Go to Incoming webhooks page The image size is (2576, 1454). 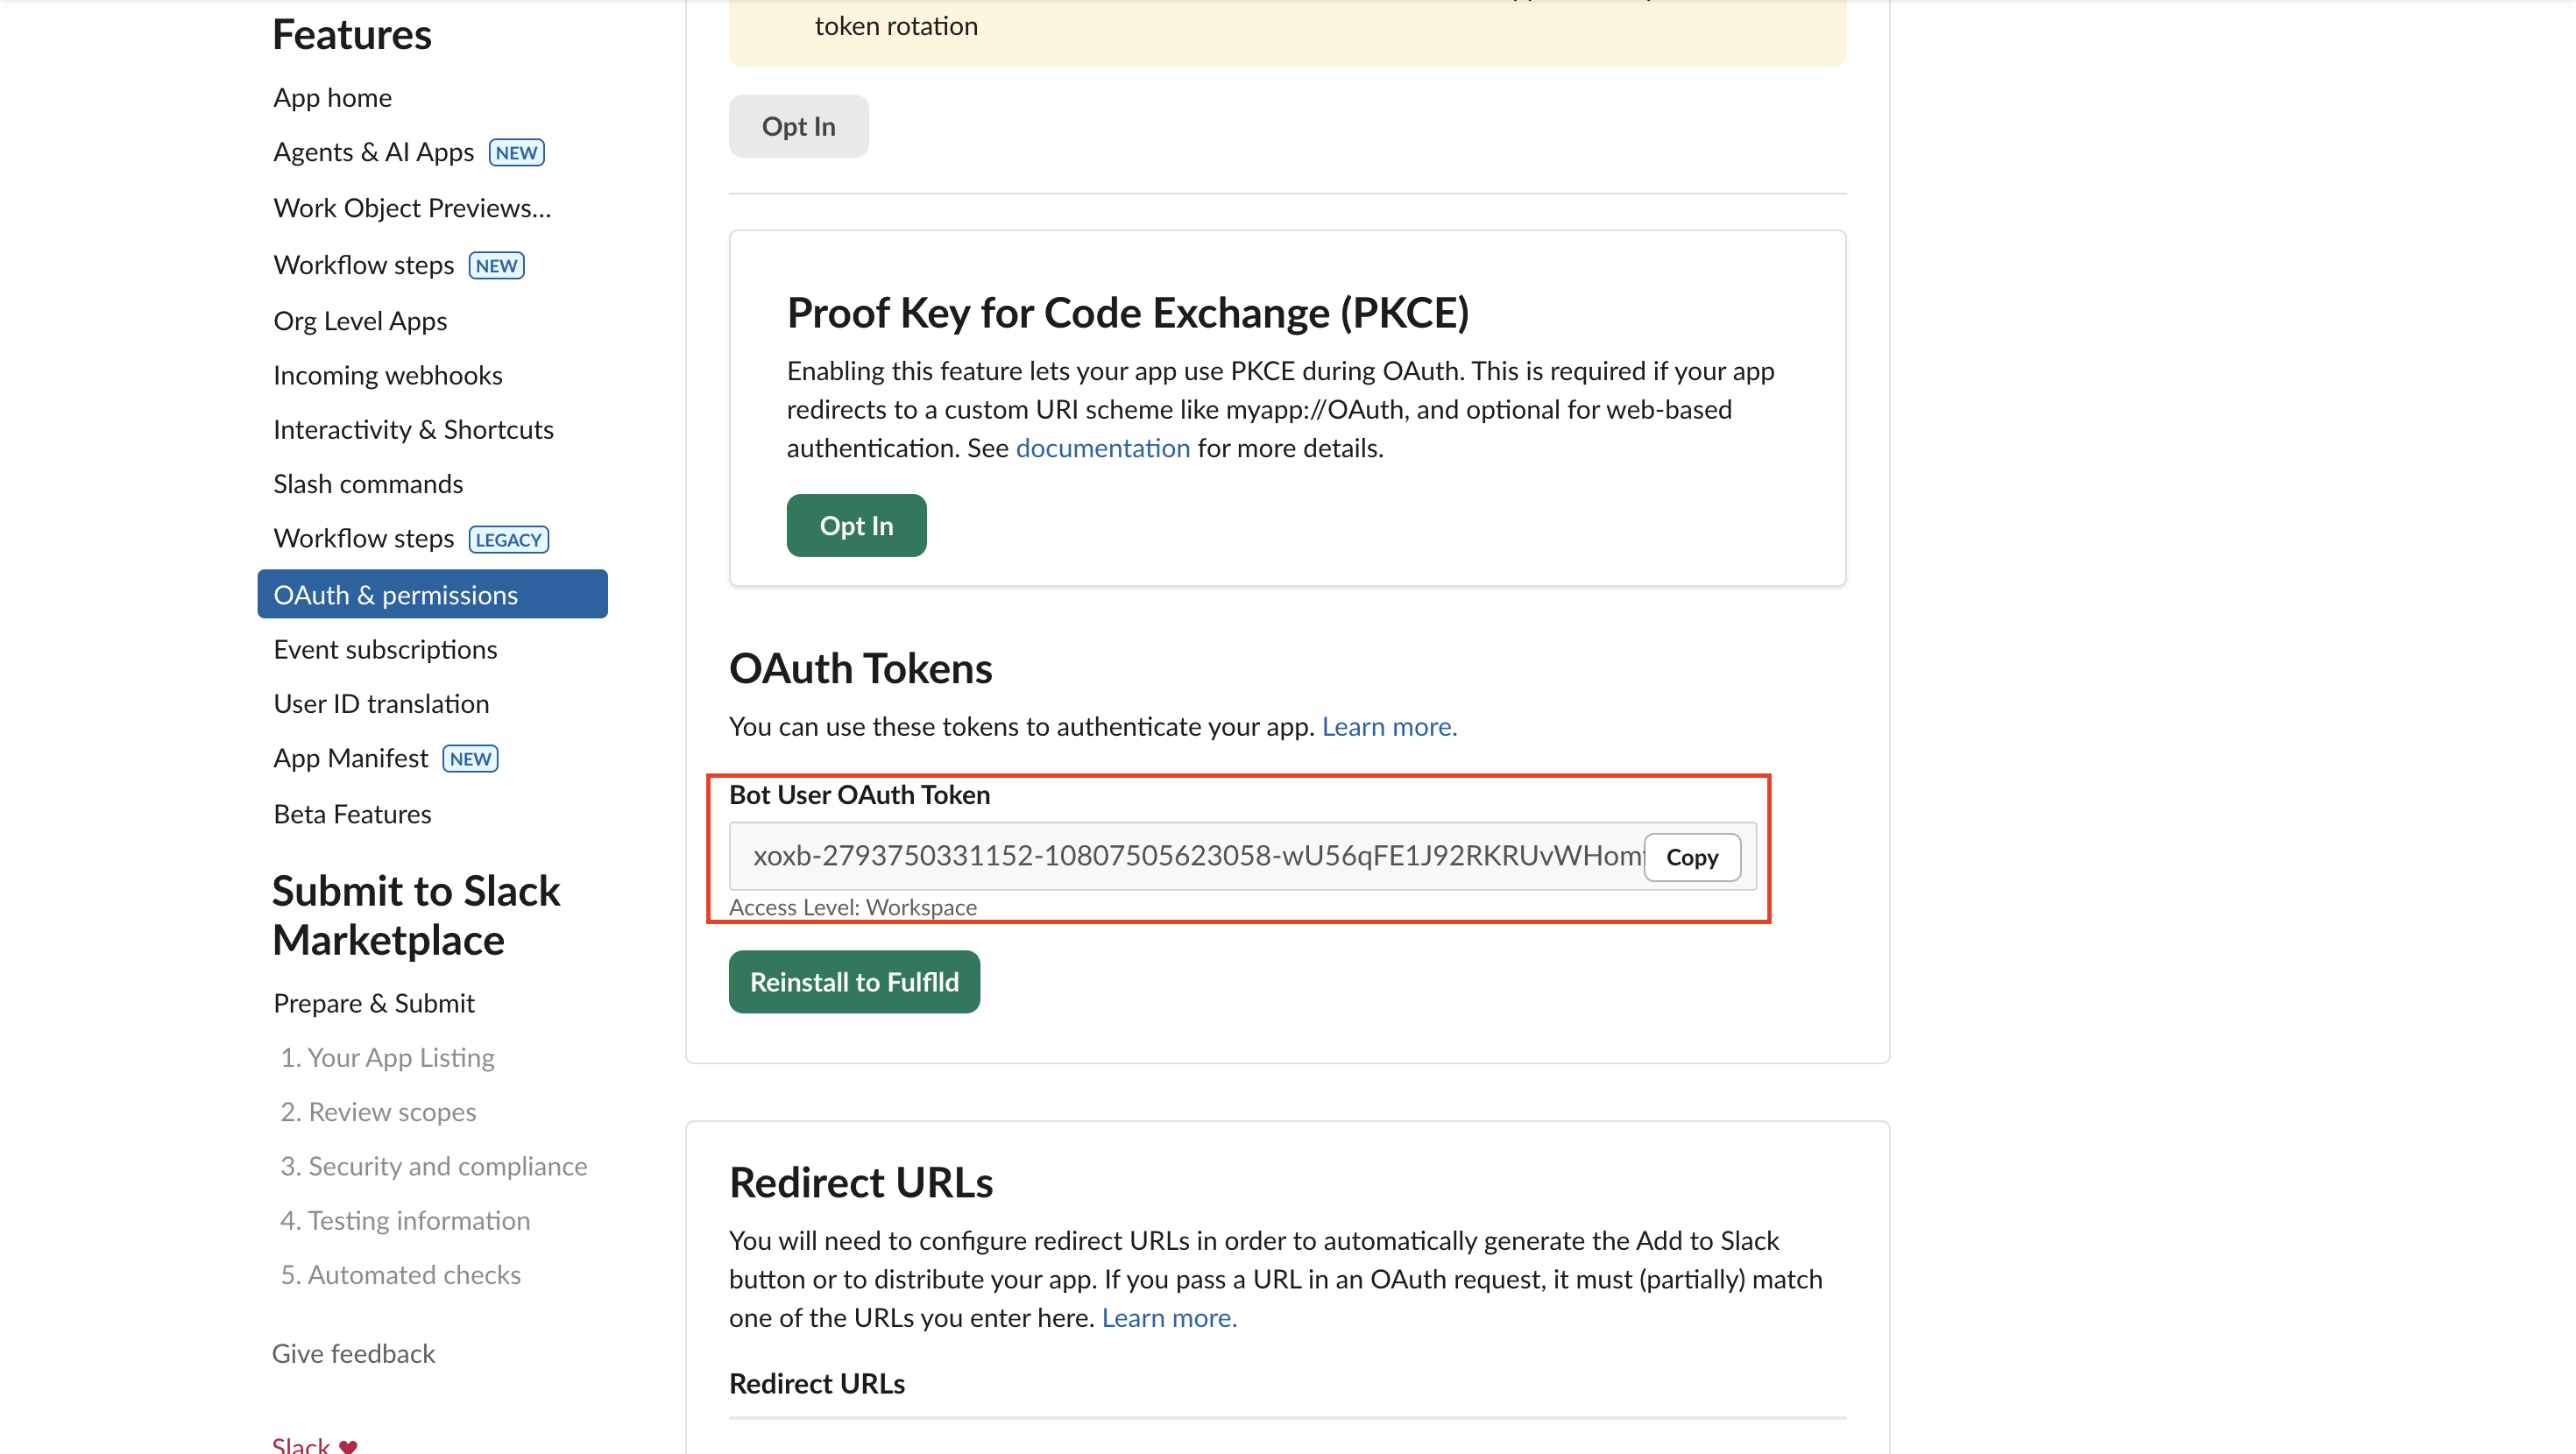pos(387,375)
